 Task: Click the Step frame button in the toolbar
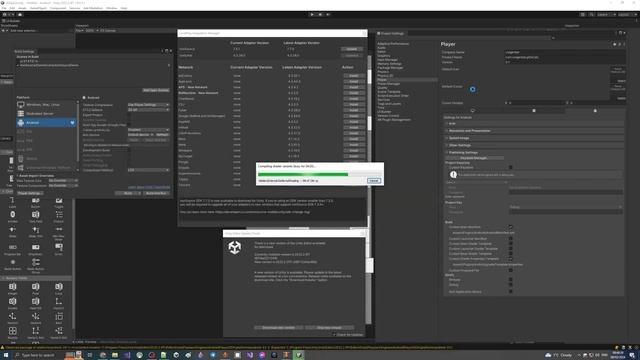point(328,14)
